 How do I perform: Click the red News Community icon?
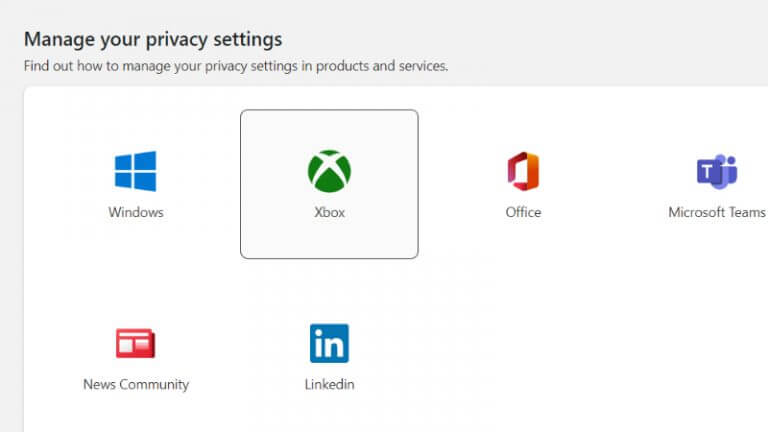point(135,343)
